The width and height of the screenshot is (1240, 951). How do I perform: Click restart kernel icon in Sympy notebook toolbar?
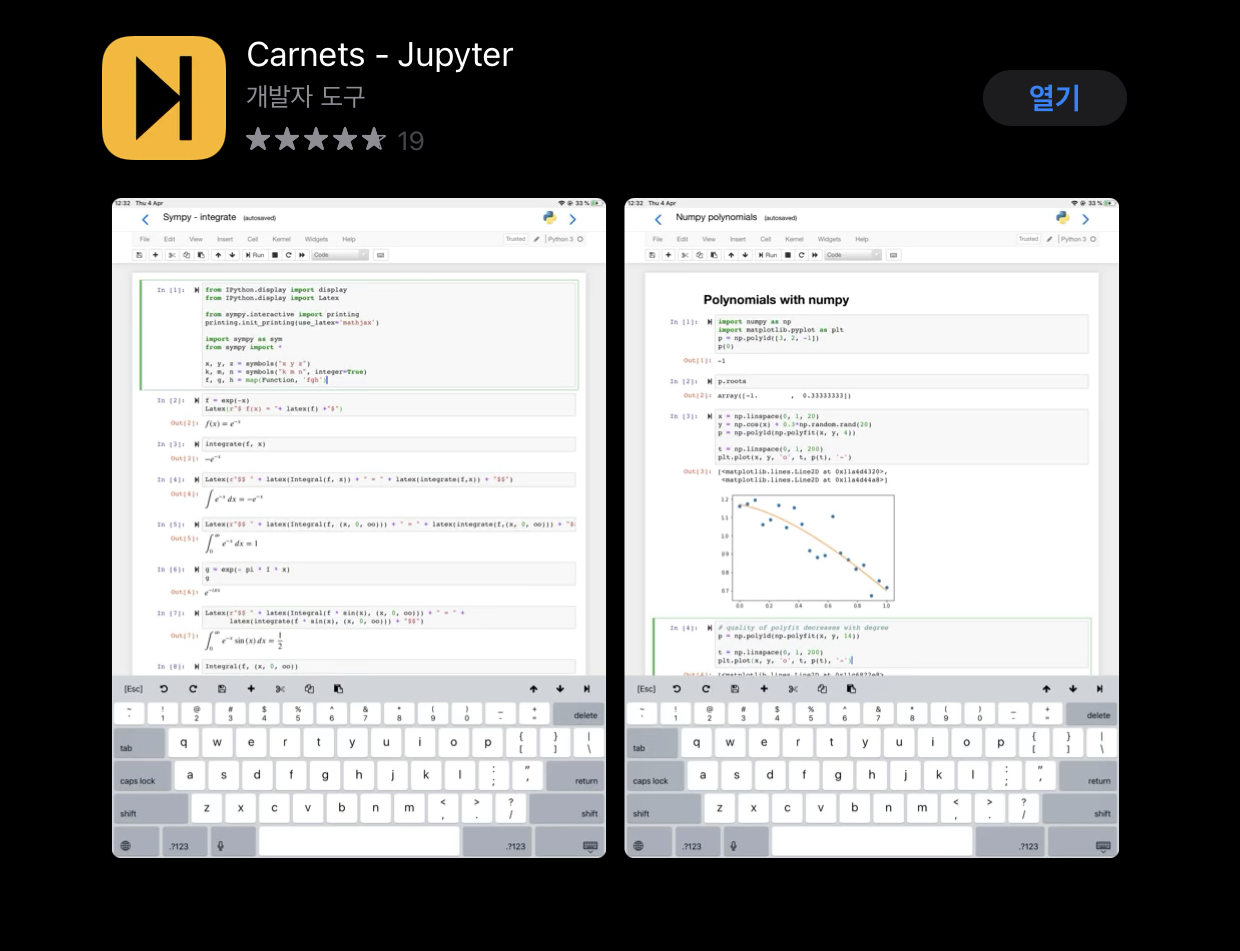288,255
